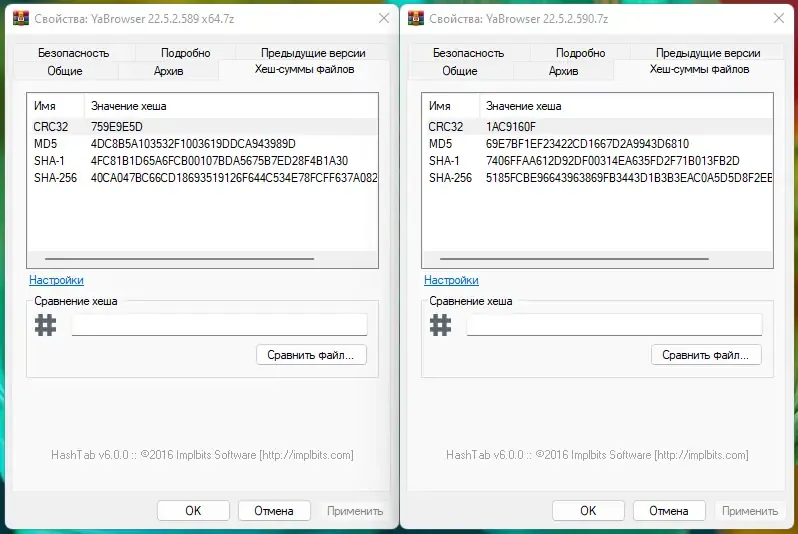Image resolution: width=798 pixels, height=534 pixels.
Task: Click the hash icon in YaBrowser 22.5.2.589 window
Action: pos(45,325)
